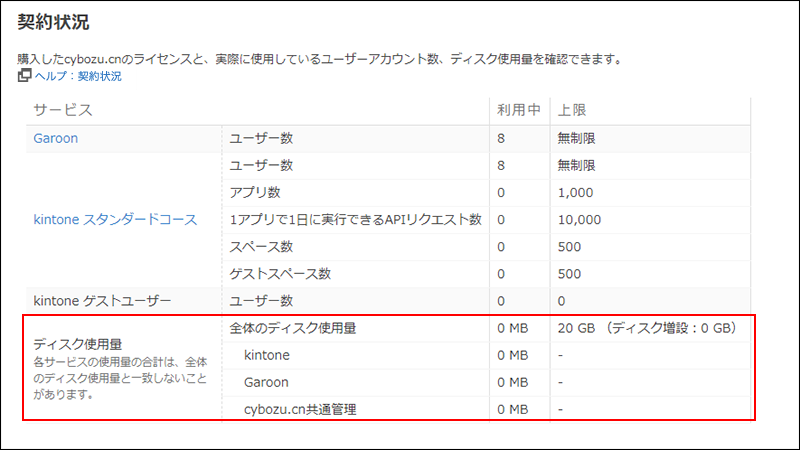Click the 契約状況 page heading

(55, 22)
